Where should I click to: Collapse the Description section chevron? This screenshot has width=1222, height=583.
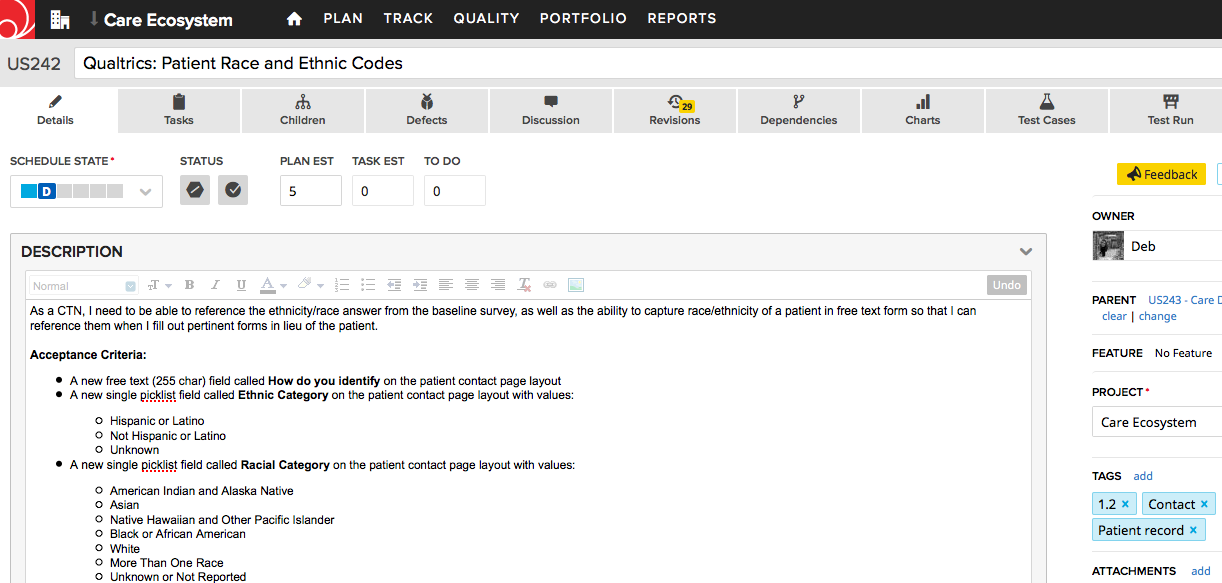(x=1025, y=252)
